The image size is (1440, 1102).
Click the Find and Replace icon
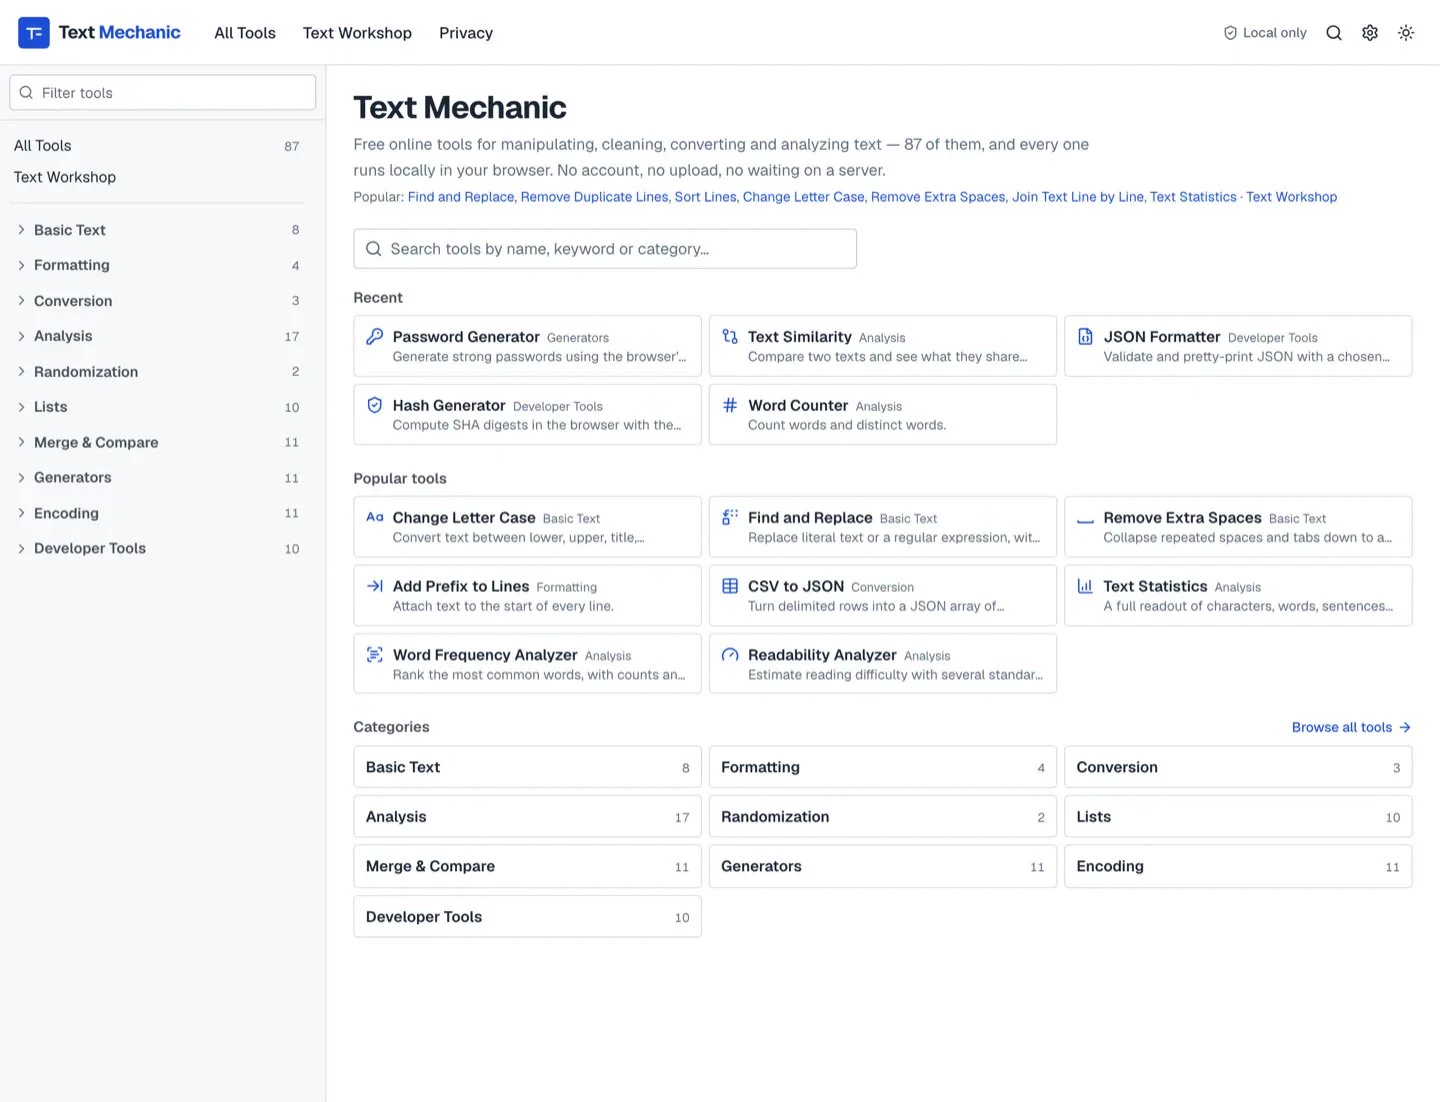730,517
